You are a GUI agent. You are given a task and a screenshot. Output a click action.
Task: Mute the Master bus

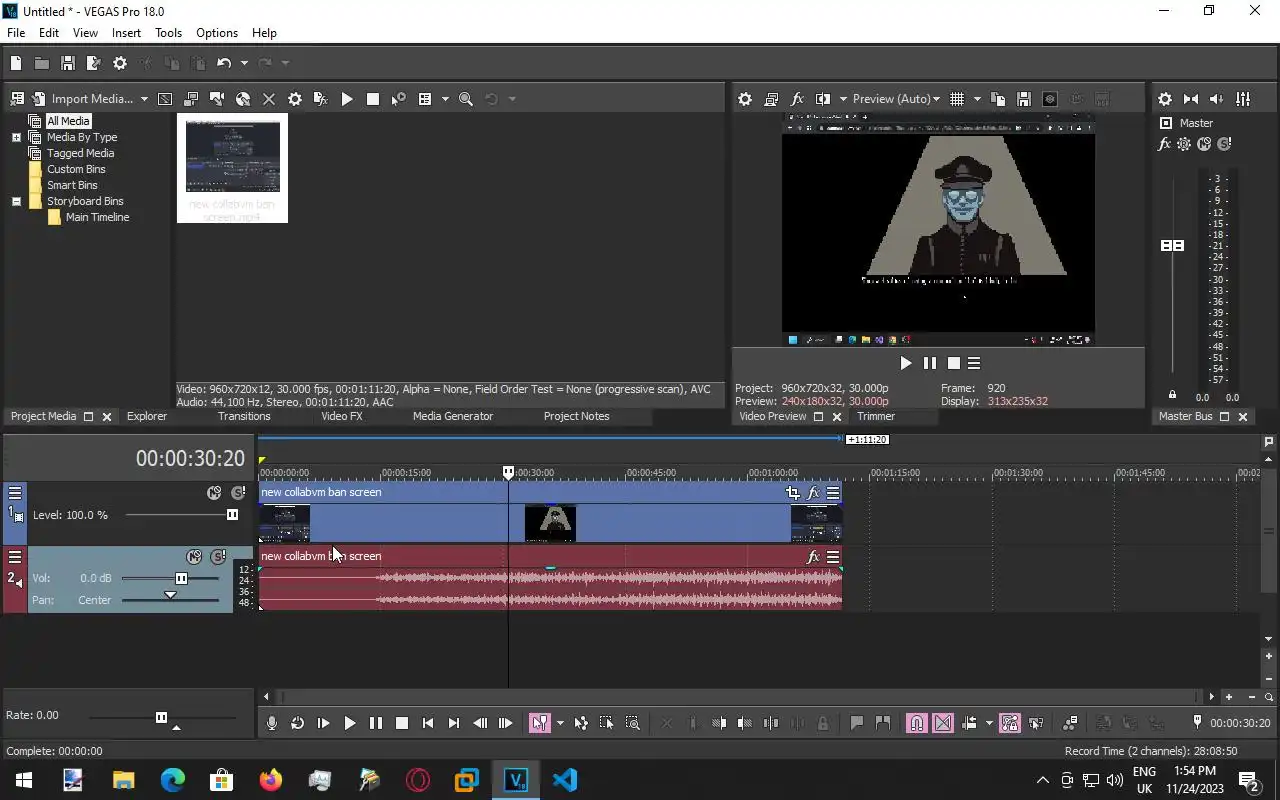[x=1204, y=144]
